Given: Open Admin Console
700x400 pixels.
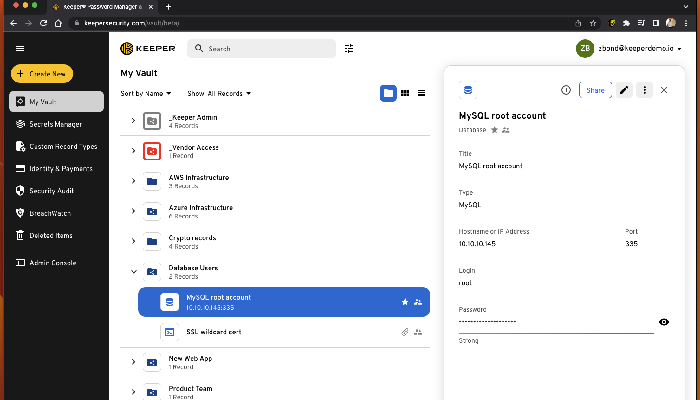Looking at the screenshot, I should click(46, 262).
